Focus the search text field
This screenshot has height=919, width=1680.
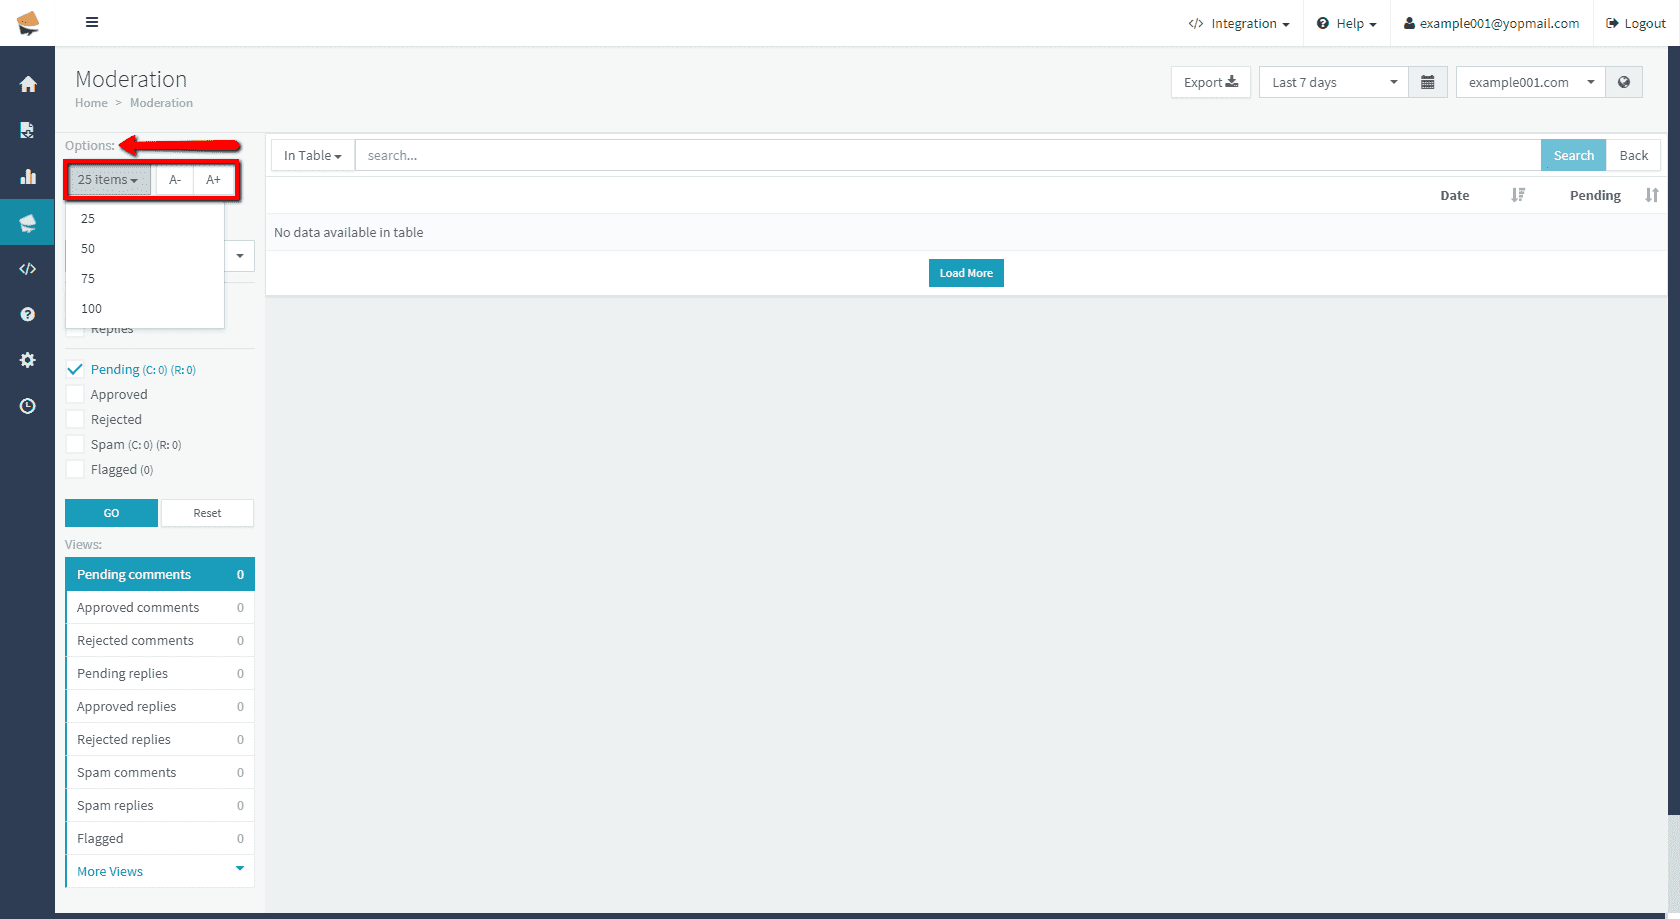(x=946, y=155)
